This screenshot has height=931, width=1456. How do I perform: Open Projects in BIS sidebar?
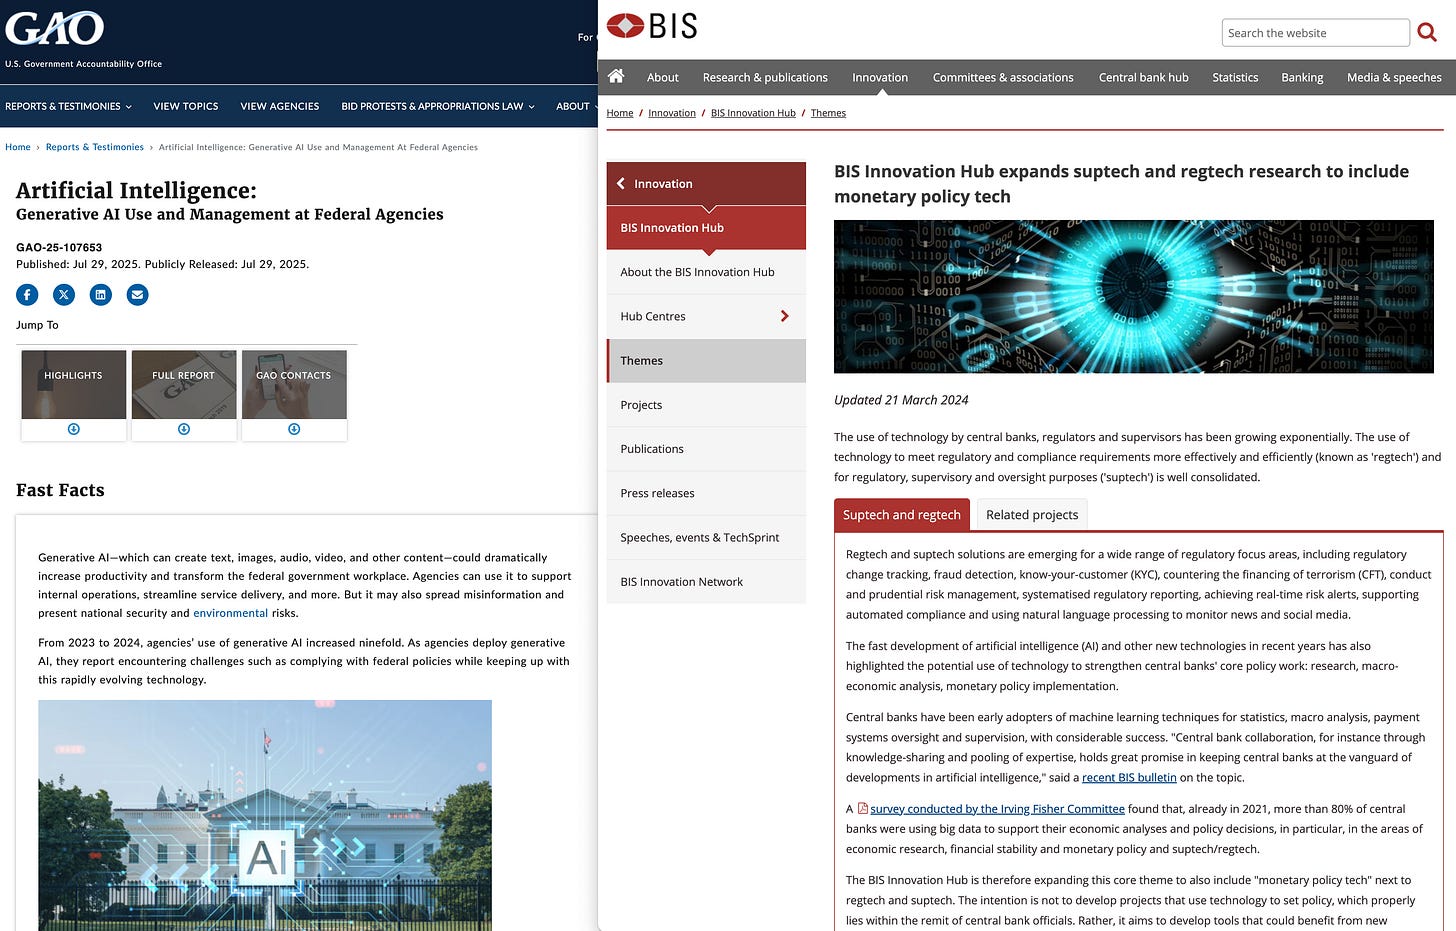[706, 405]
